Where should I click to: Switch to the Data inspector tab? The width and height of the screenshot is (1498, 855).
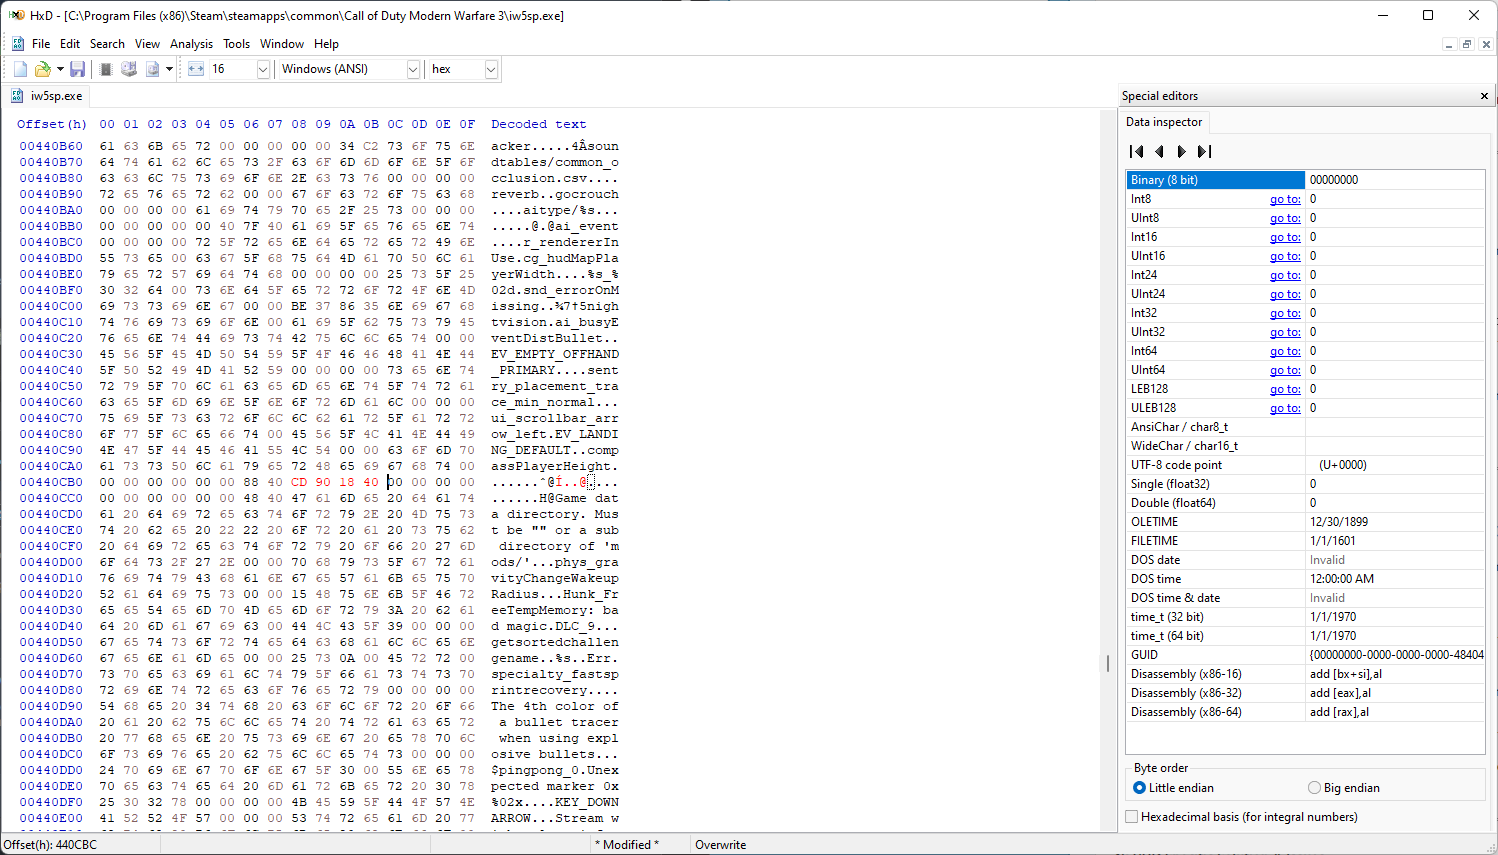pos(1164,122)
